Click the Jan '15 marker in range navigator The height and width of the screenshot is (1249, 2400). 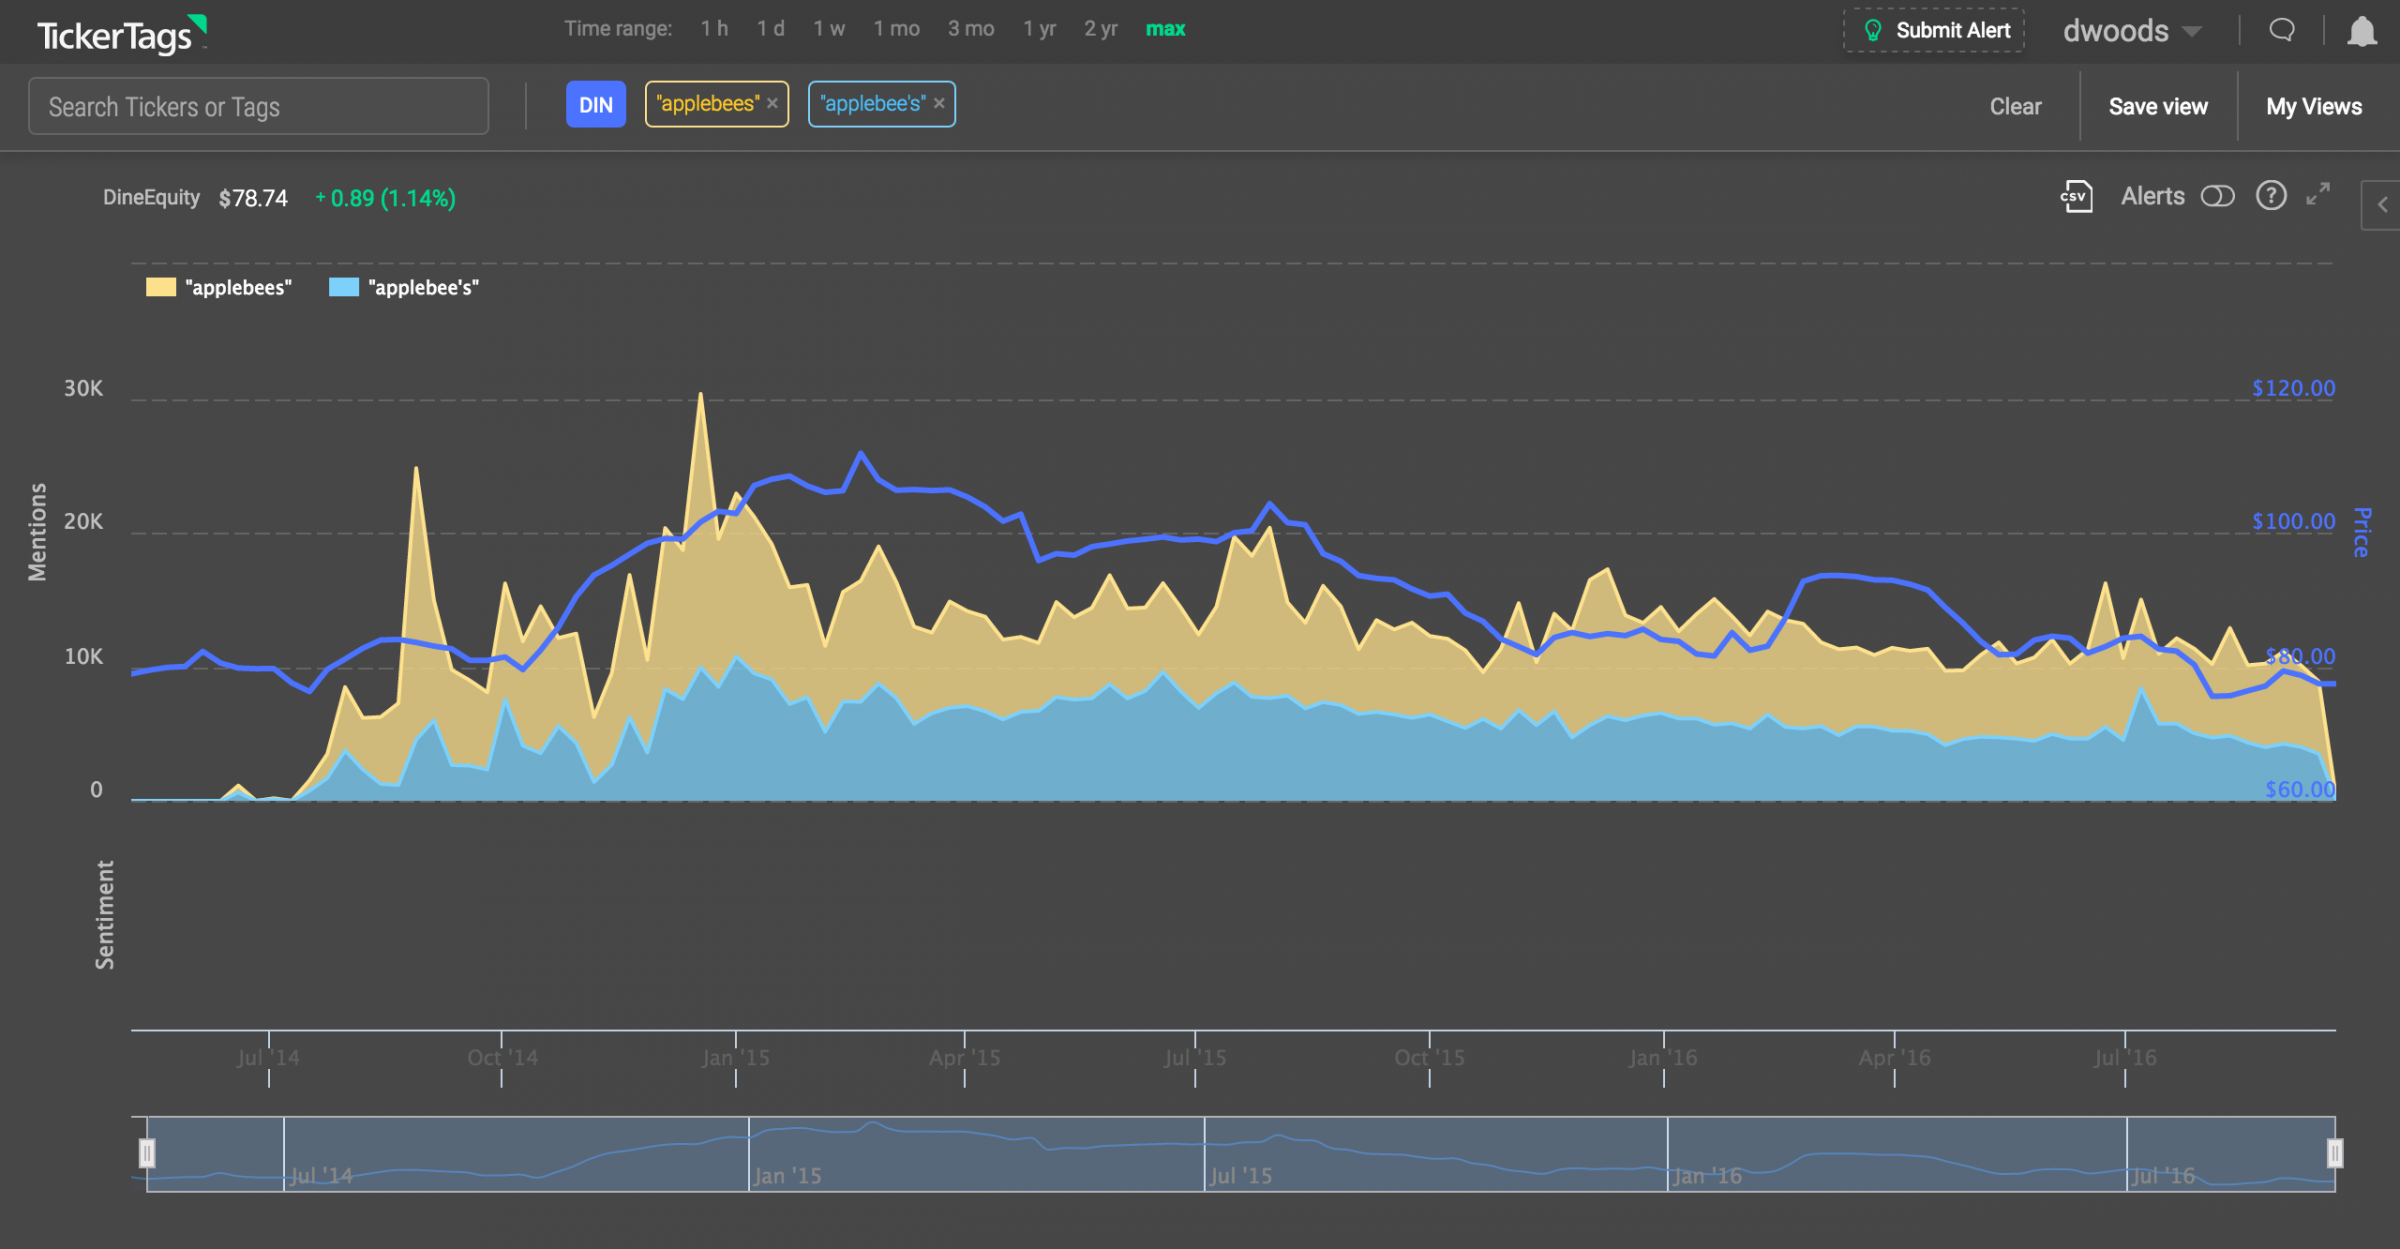click(x=787, y=1175)
